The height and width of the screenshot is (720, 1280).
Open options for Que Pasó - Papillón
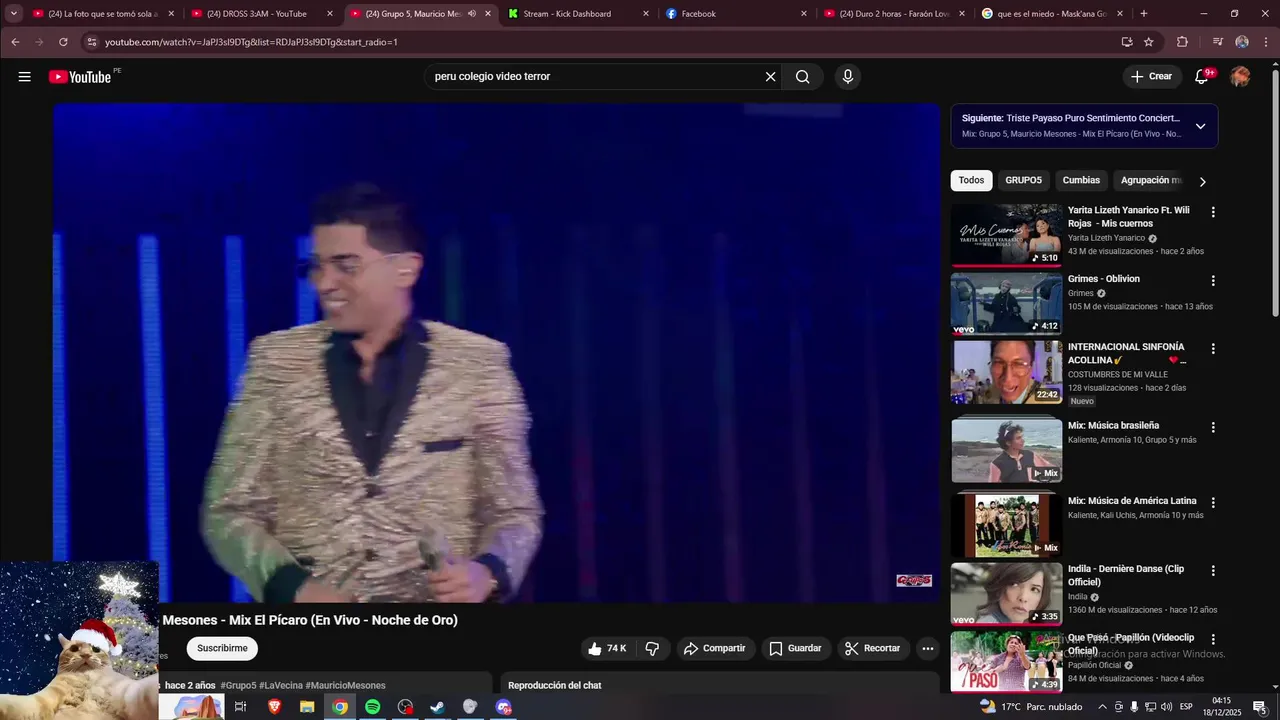[x=1213, y=639]
